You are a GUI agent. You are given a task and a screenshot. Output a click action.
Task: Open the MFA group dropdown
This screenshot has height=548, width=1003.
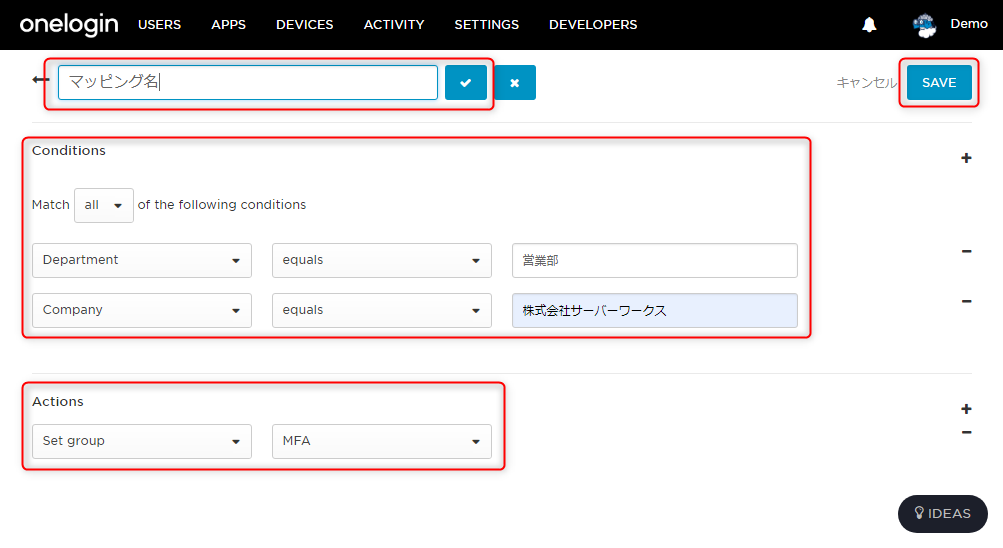(x=382, y=441)
